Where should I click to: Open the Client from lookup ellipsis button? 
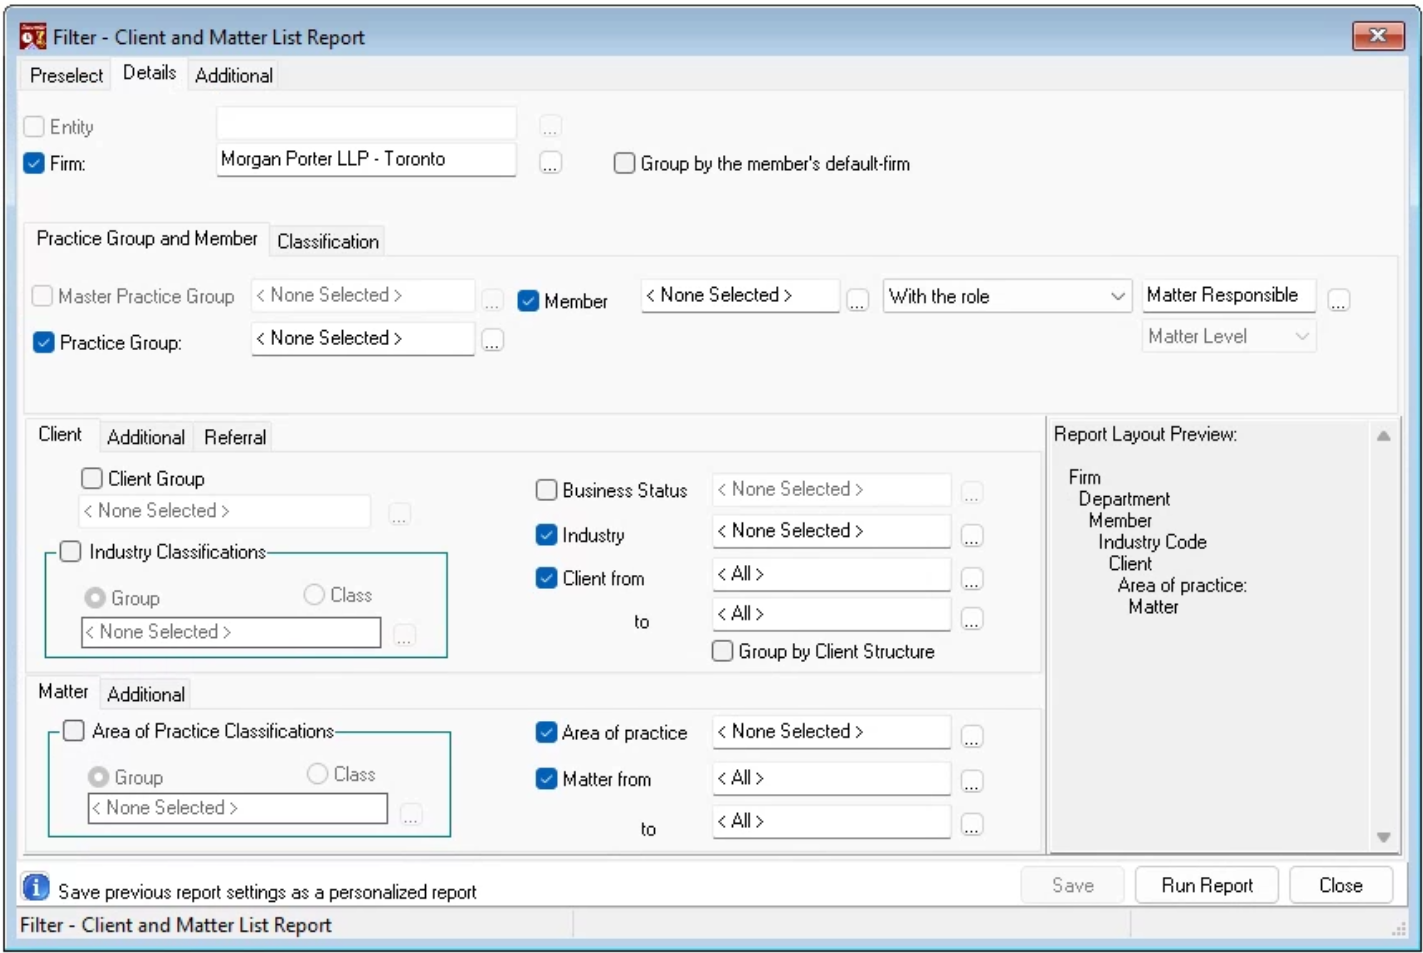point(971,579)
